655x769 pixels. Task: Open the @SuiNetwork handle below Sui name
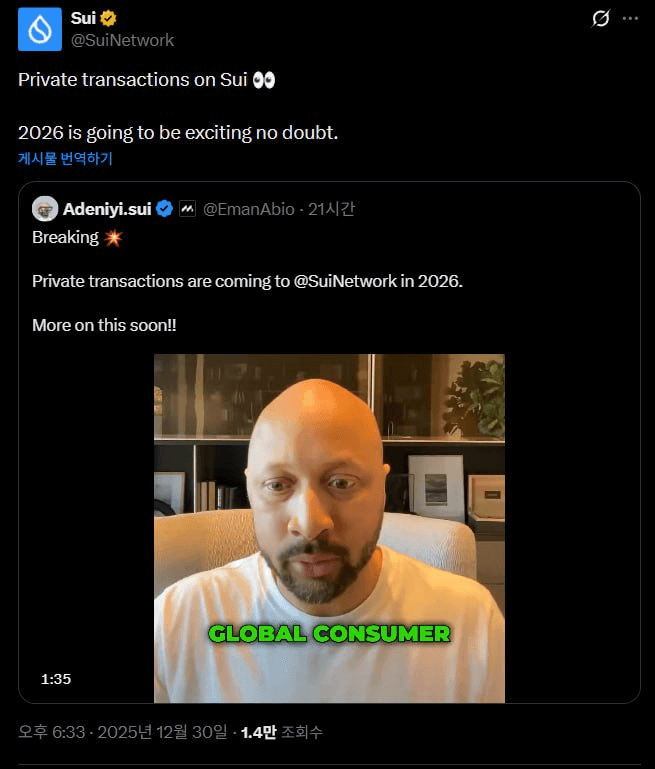pyautogui.click(x=122, y=40)
